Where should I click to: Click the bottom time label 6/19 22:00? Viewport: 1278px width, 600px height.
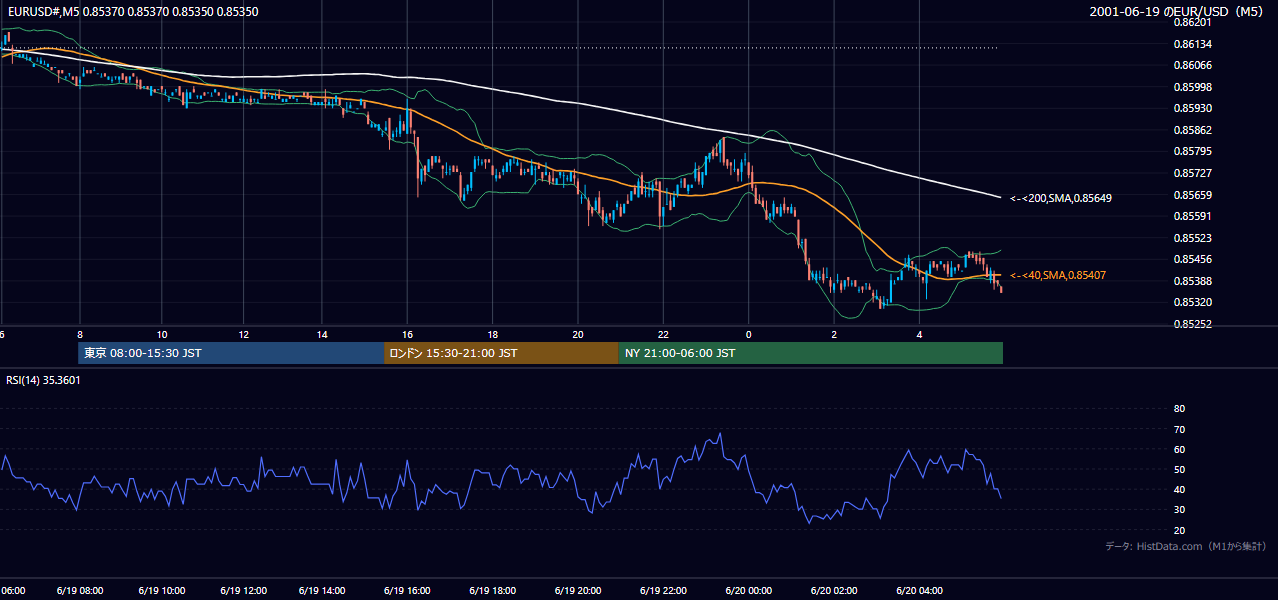[663, 590]
